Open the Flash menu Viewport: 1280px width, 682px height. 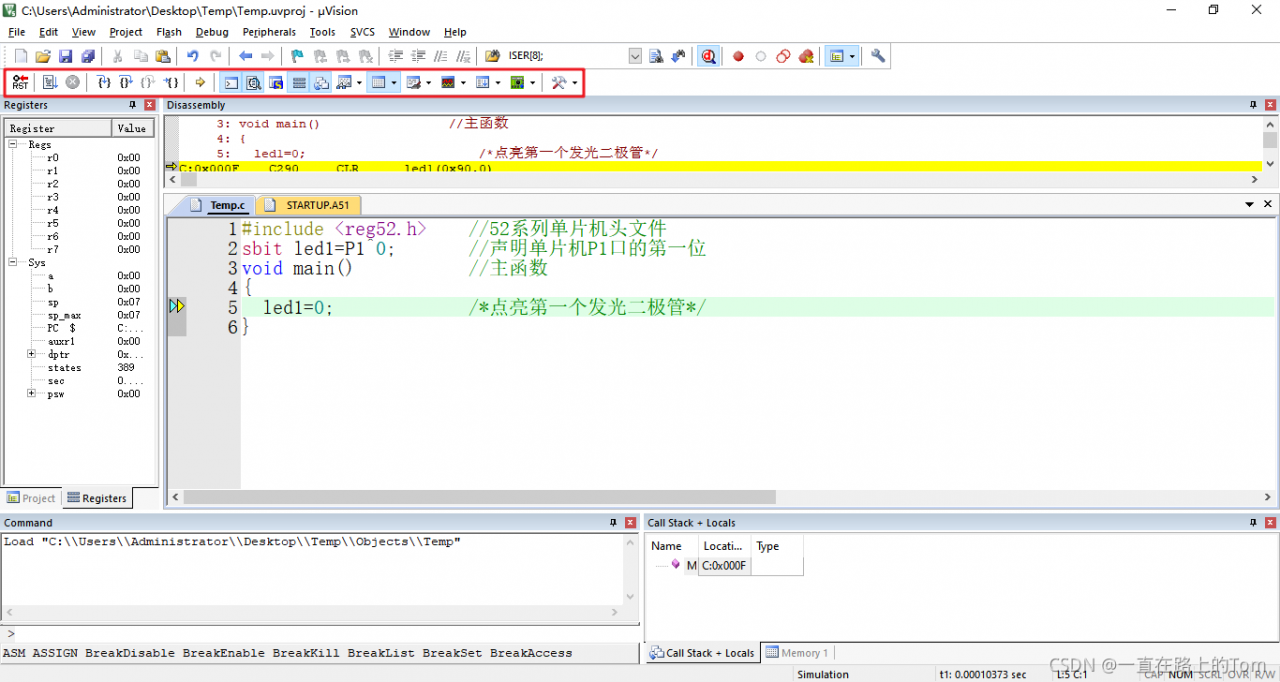[x=169, y=32]
